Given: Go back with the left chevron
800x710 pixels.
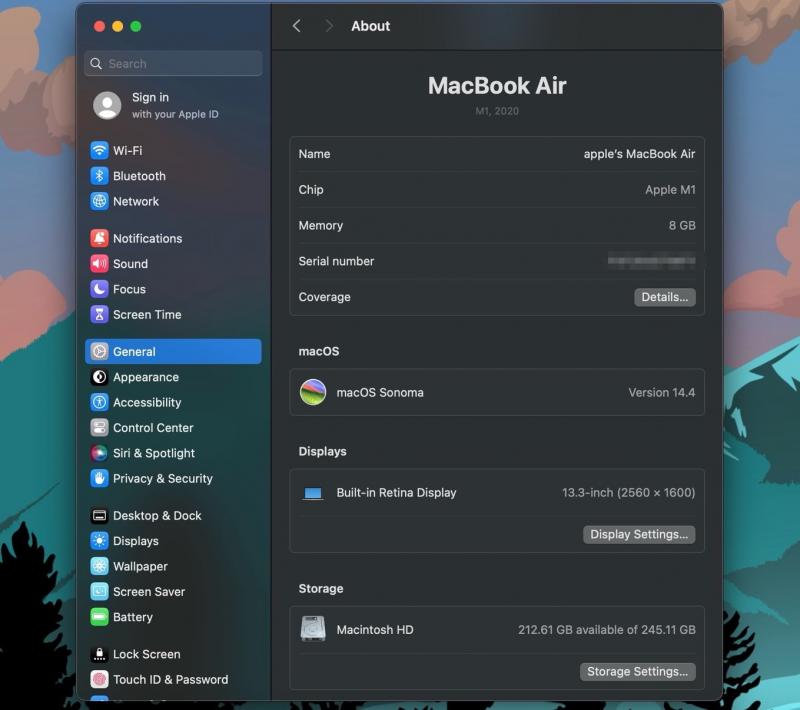Looking at the screenshot, I should pyautogui.click(x=297, y=26).
